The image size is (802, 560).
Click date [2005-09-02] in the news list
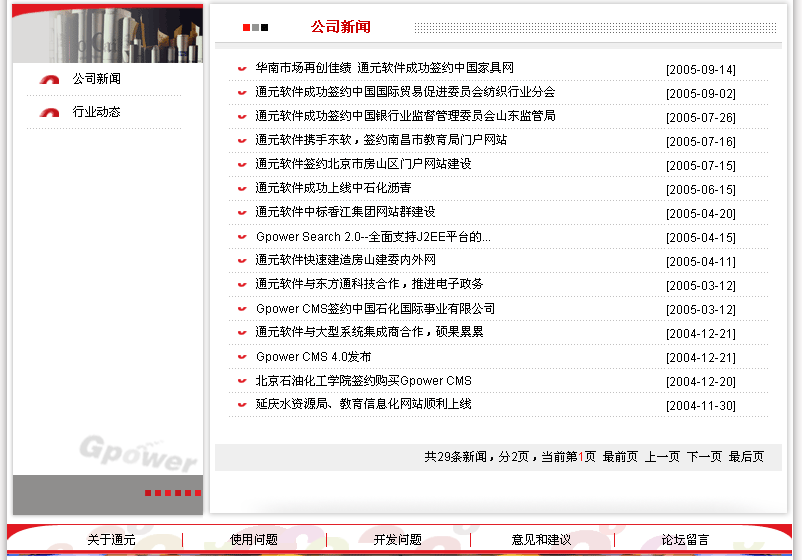tap(701, 94)
